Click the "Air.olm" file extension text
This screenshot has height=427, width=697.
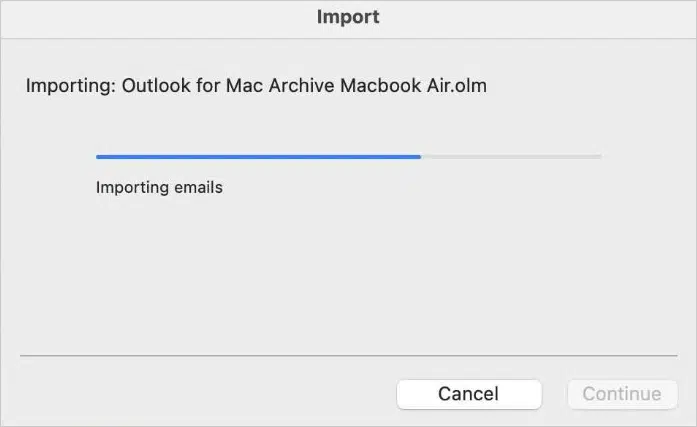457,86
